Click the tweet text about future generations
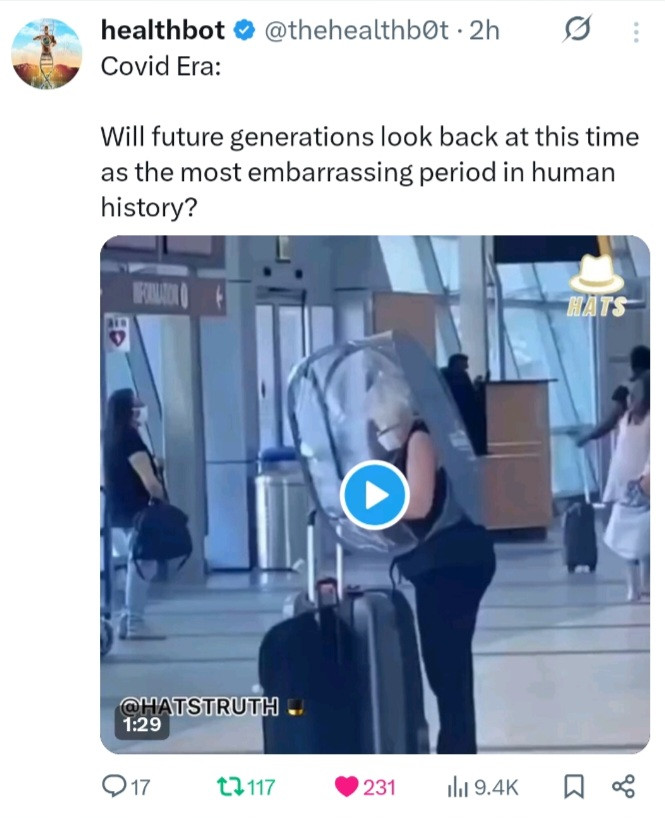This screenshot has width=665, height=818. (370, 172)
